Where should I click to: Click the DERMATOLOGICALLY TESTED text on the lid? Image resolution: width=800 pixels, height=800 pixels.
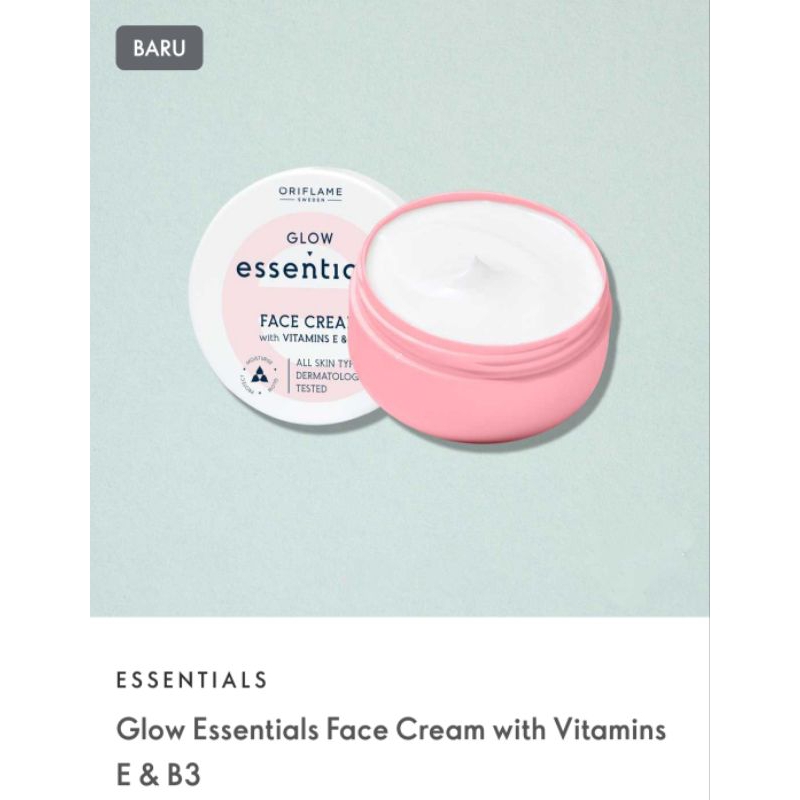[x=327, y=382]
